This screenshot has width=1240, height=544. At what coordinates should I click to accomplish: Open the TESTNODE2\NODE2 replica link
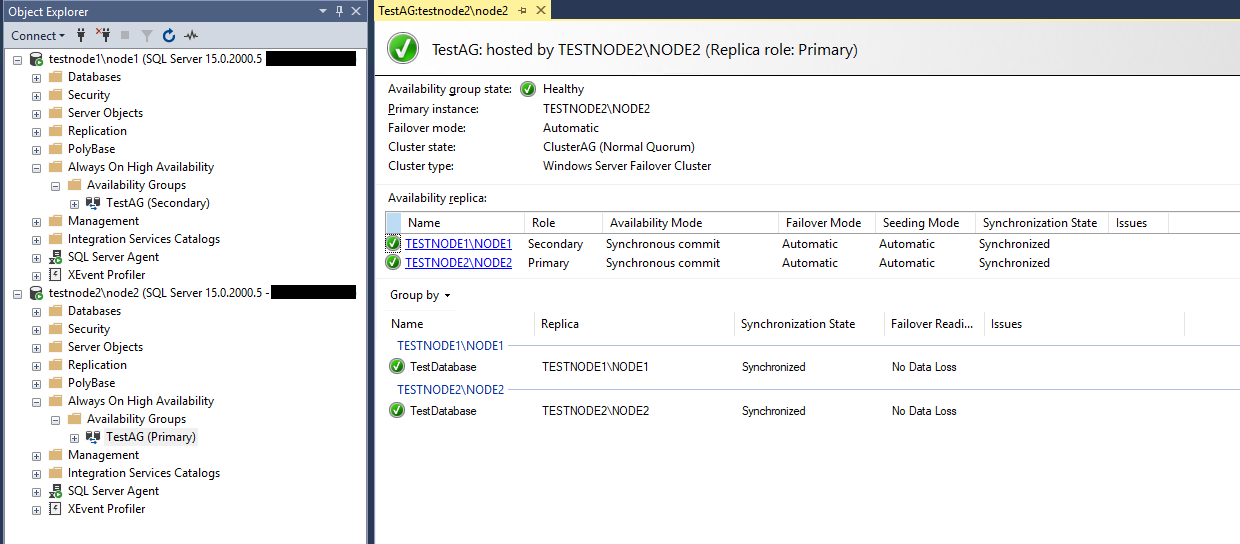click(458, 263)
